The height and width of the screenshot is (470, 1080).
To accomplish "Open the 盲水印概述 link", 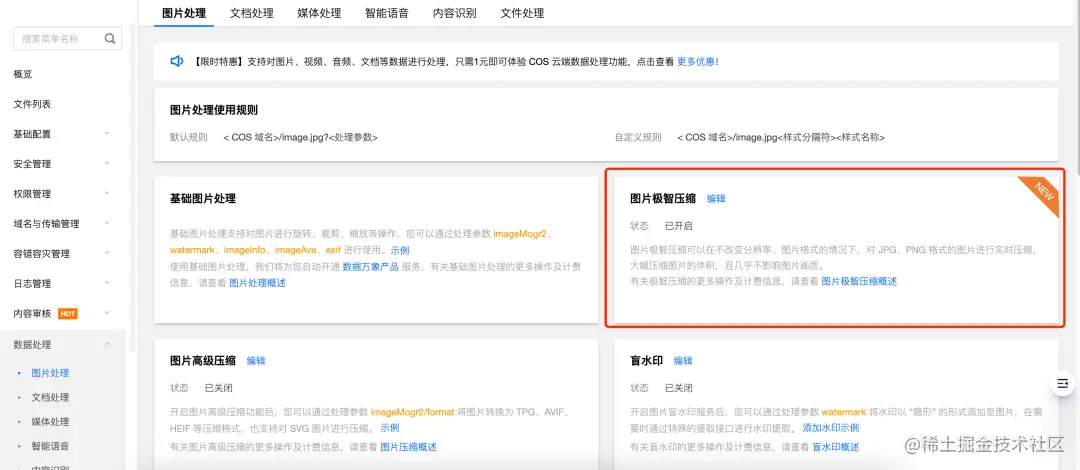I will tap(836, 447).
